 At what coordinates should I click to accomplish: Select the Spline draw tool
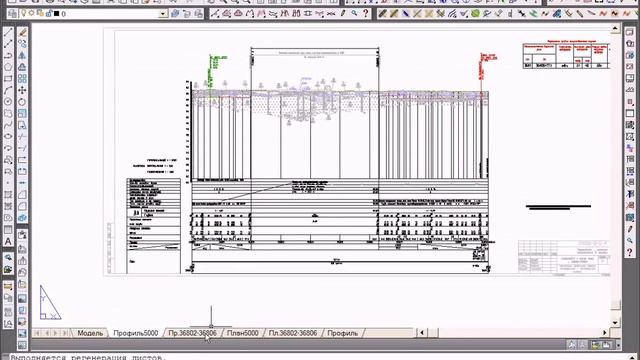pyautogui.click(x=8, y=125)
